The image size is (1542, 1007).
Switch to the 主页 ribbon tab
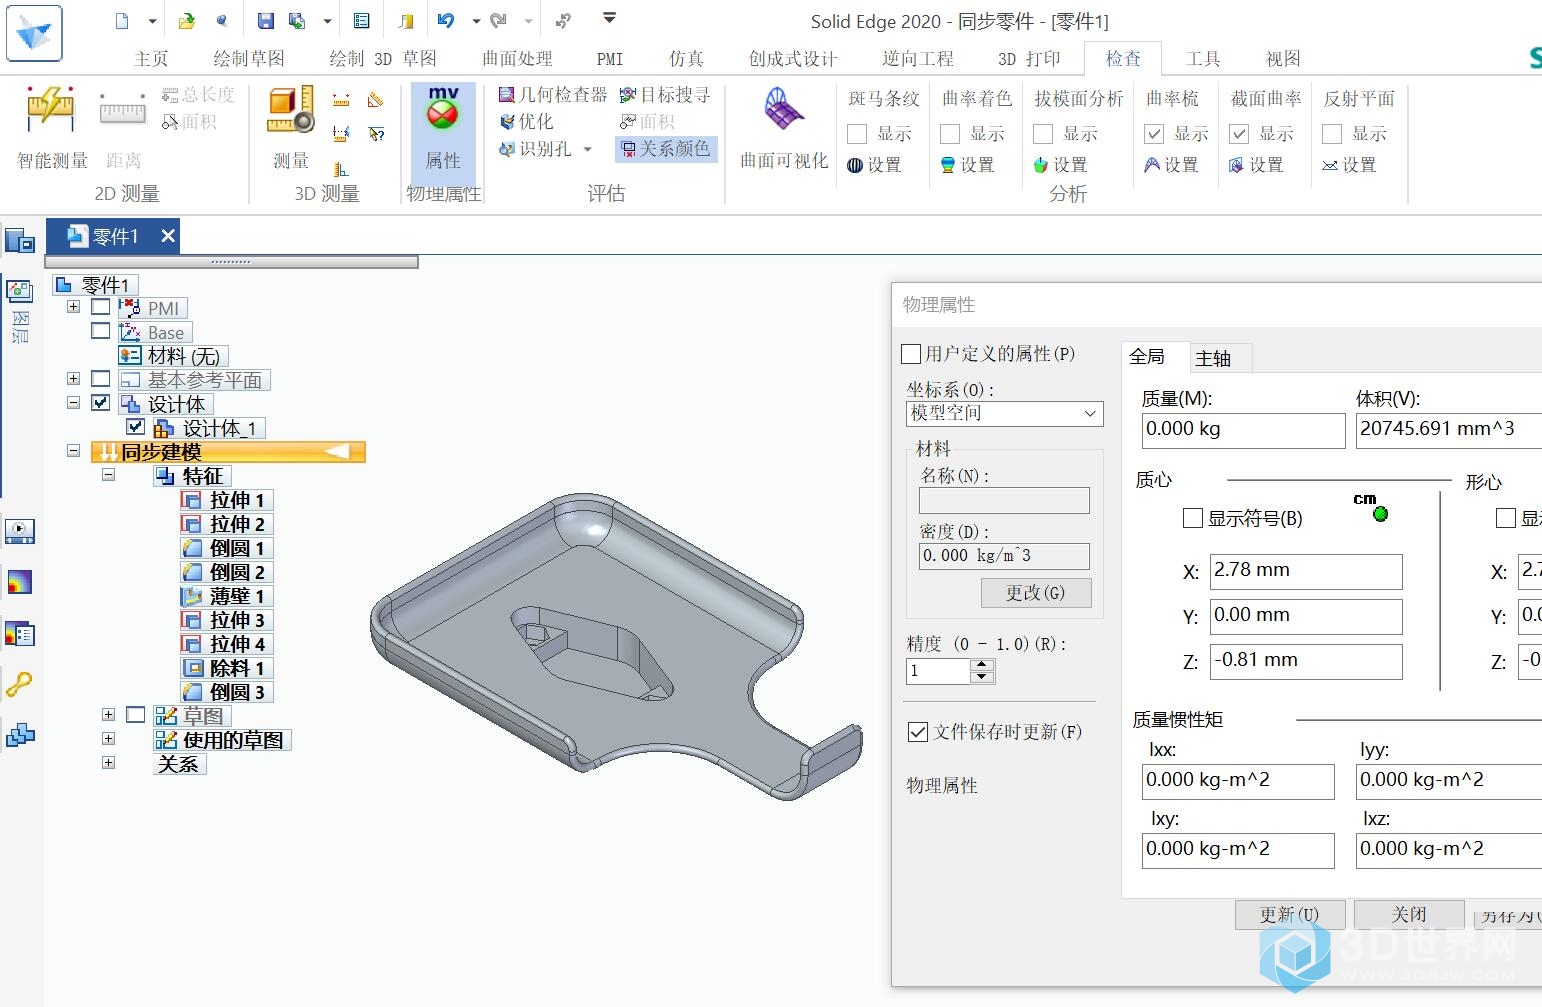(151, 59)
